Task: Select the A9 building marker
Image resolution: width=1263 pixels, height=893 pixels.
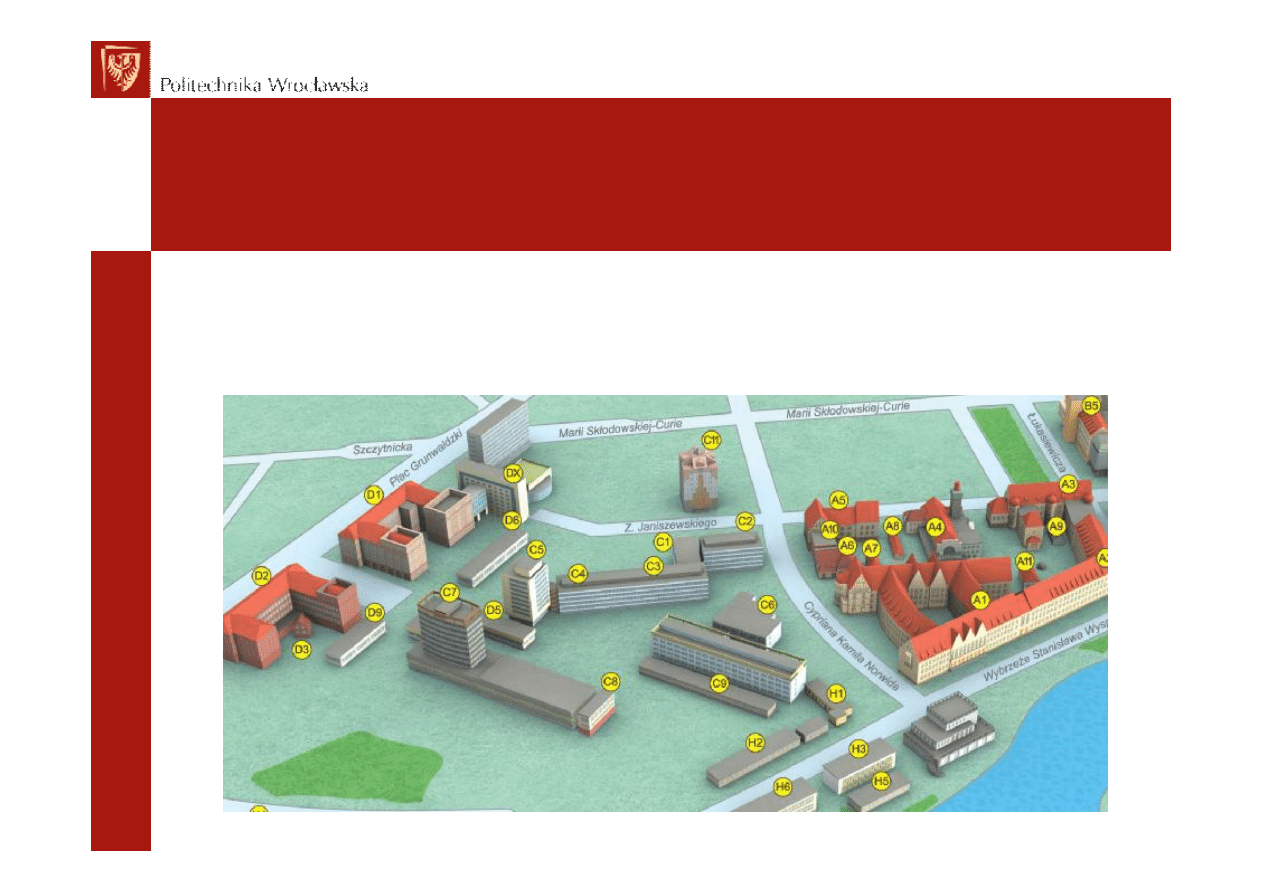Action: point(1056,526)
